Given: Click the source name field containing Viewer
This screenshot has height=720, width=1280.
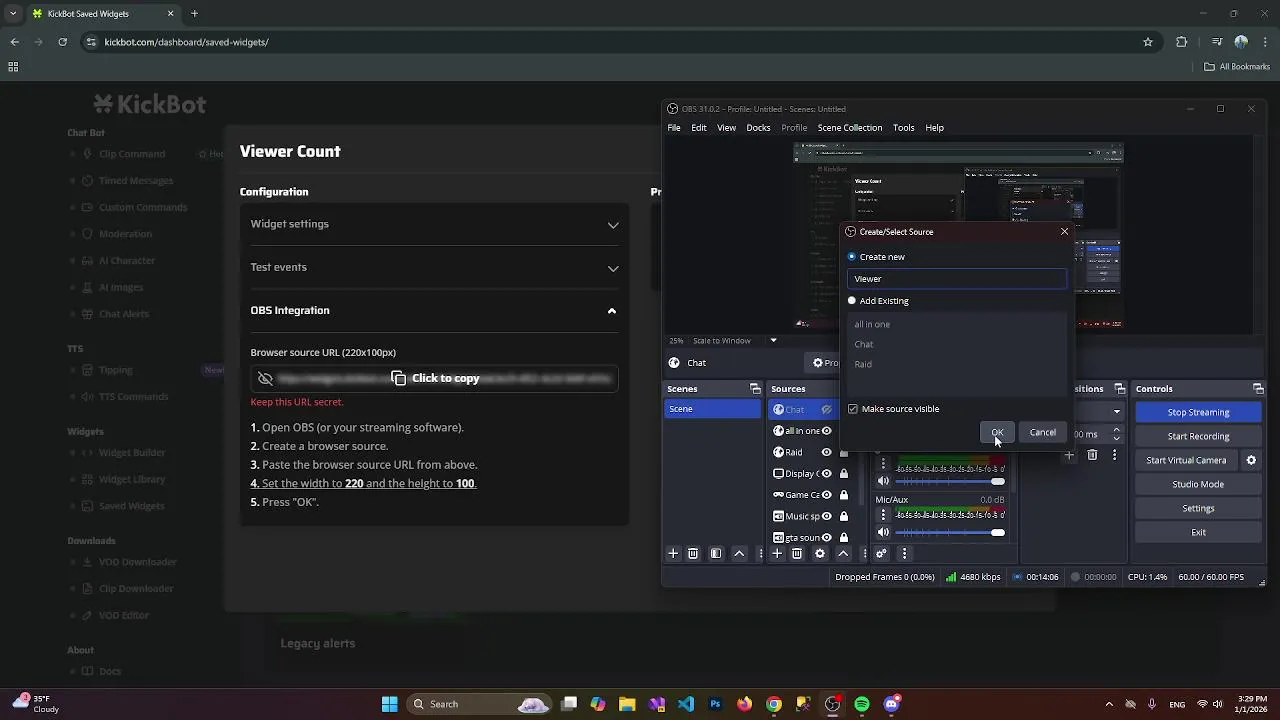Looking at the screenshot, I should (957, 279).
